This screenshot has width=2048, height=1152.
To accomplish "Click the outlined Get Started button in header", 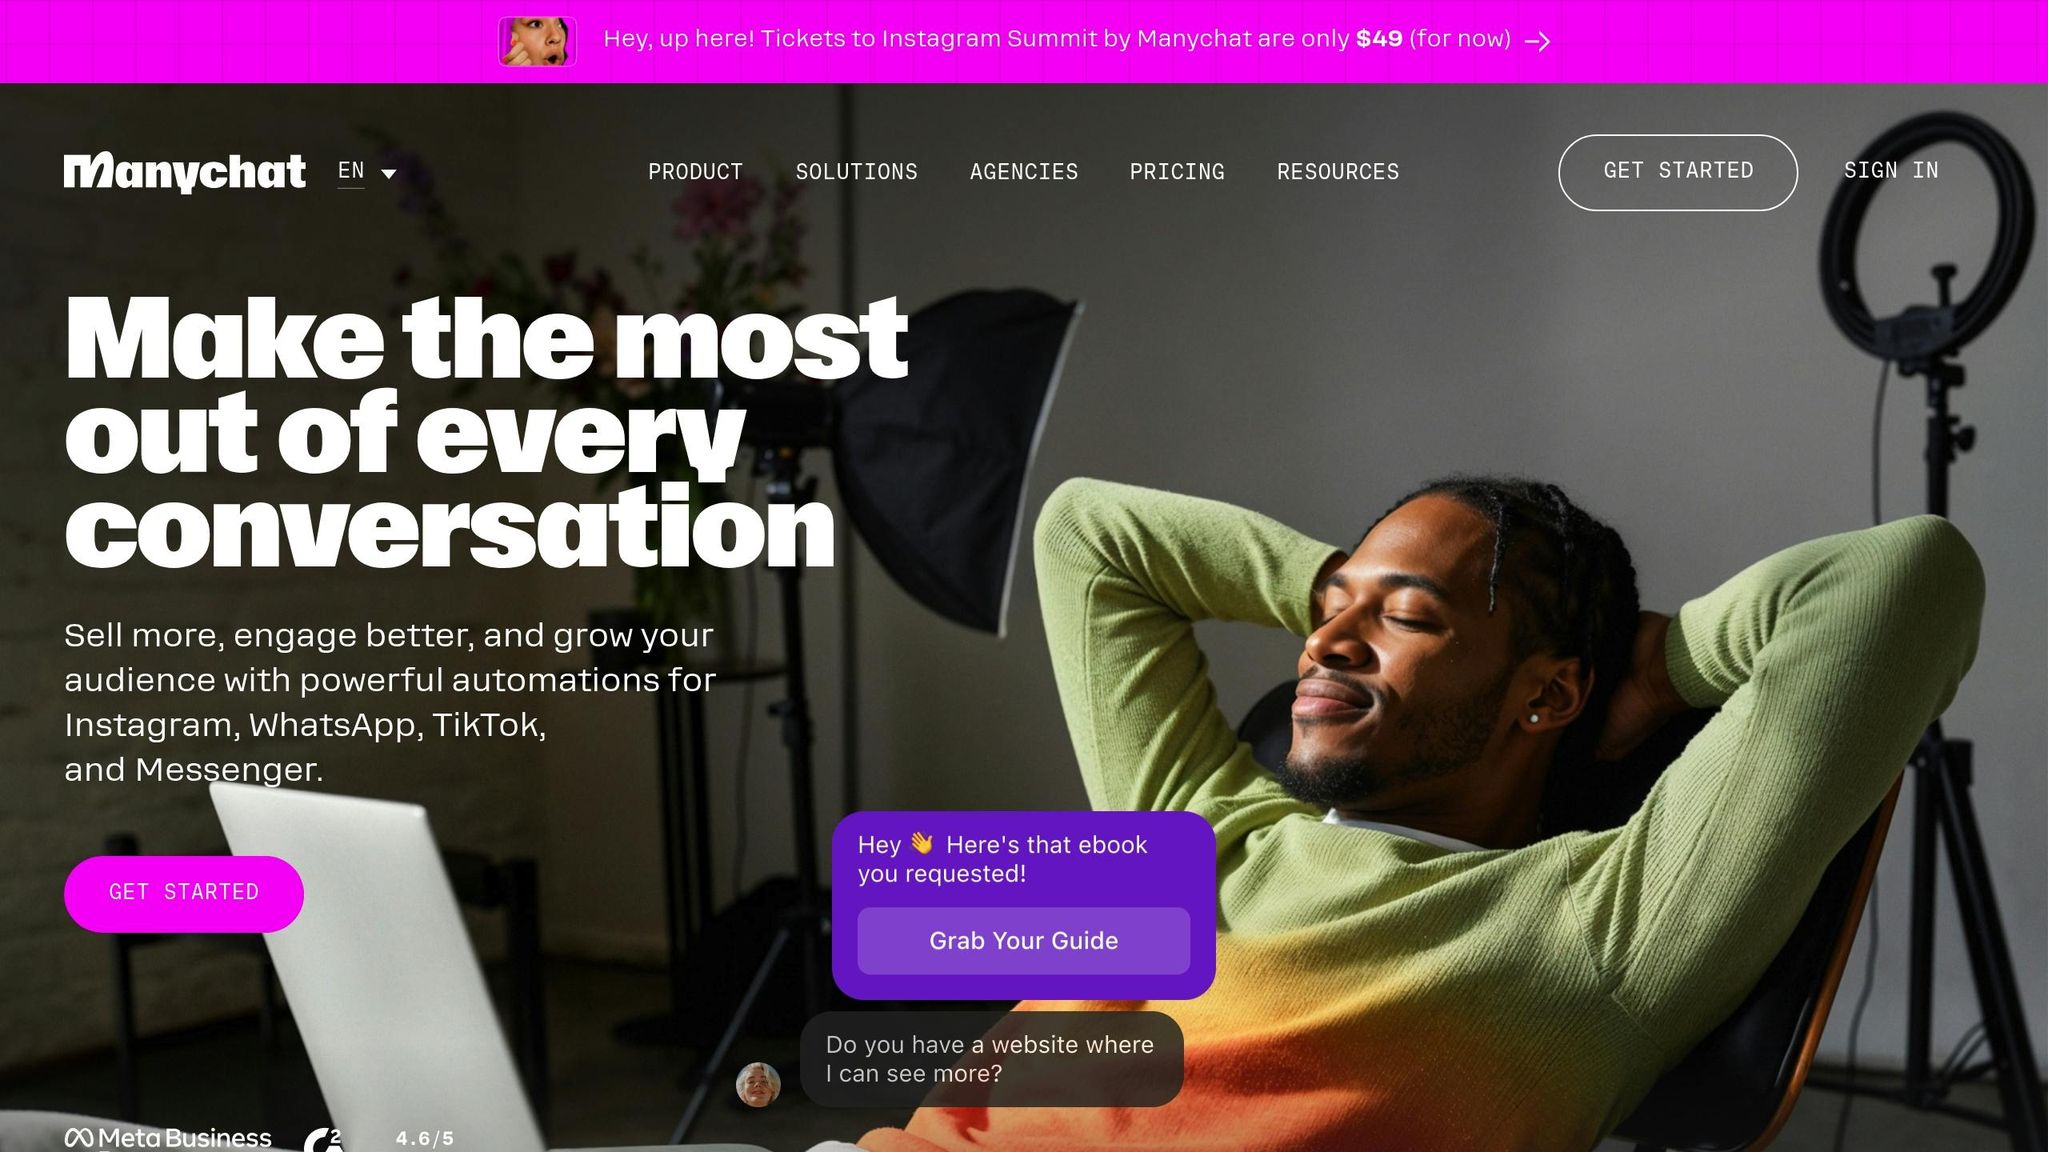I will 1678,172.
